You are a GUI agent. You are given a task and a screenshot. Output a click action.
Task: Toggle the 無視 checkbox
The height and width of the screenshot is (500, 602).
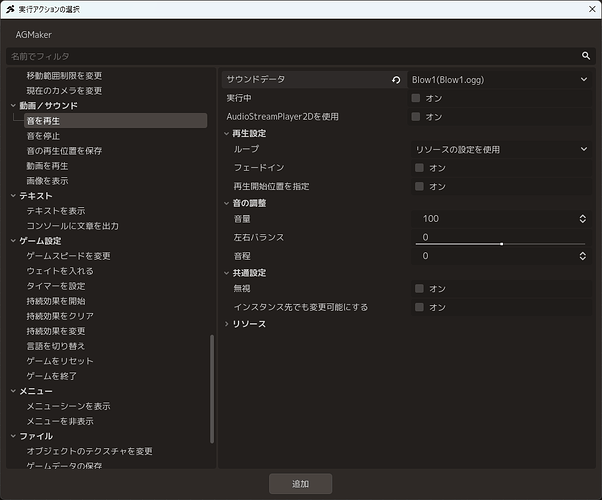[419, 288]
